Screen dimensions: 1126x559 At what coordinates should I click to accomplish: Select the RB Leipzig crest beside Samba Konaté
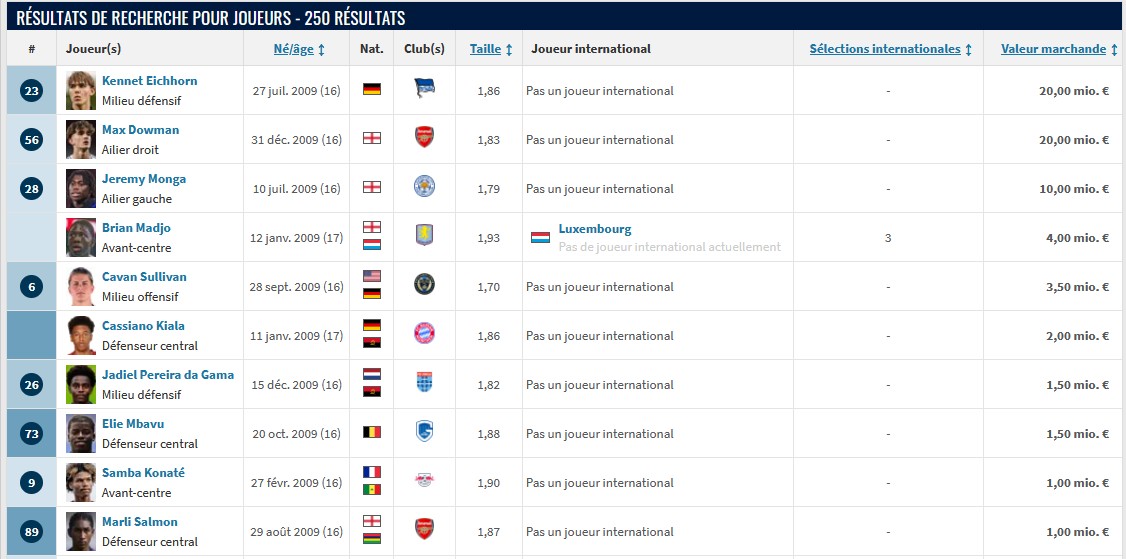pyautogui.click(x=424, y=482)
